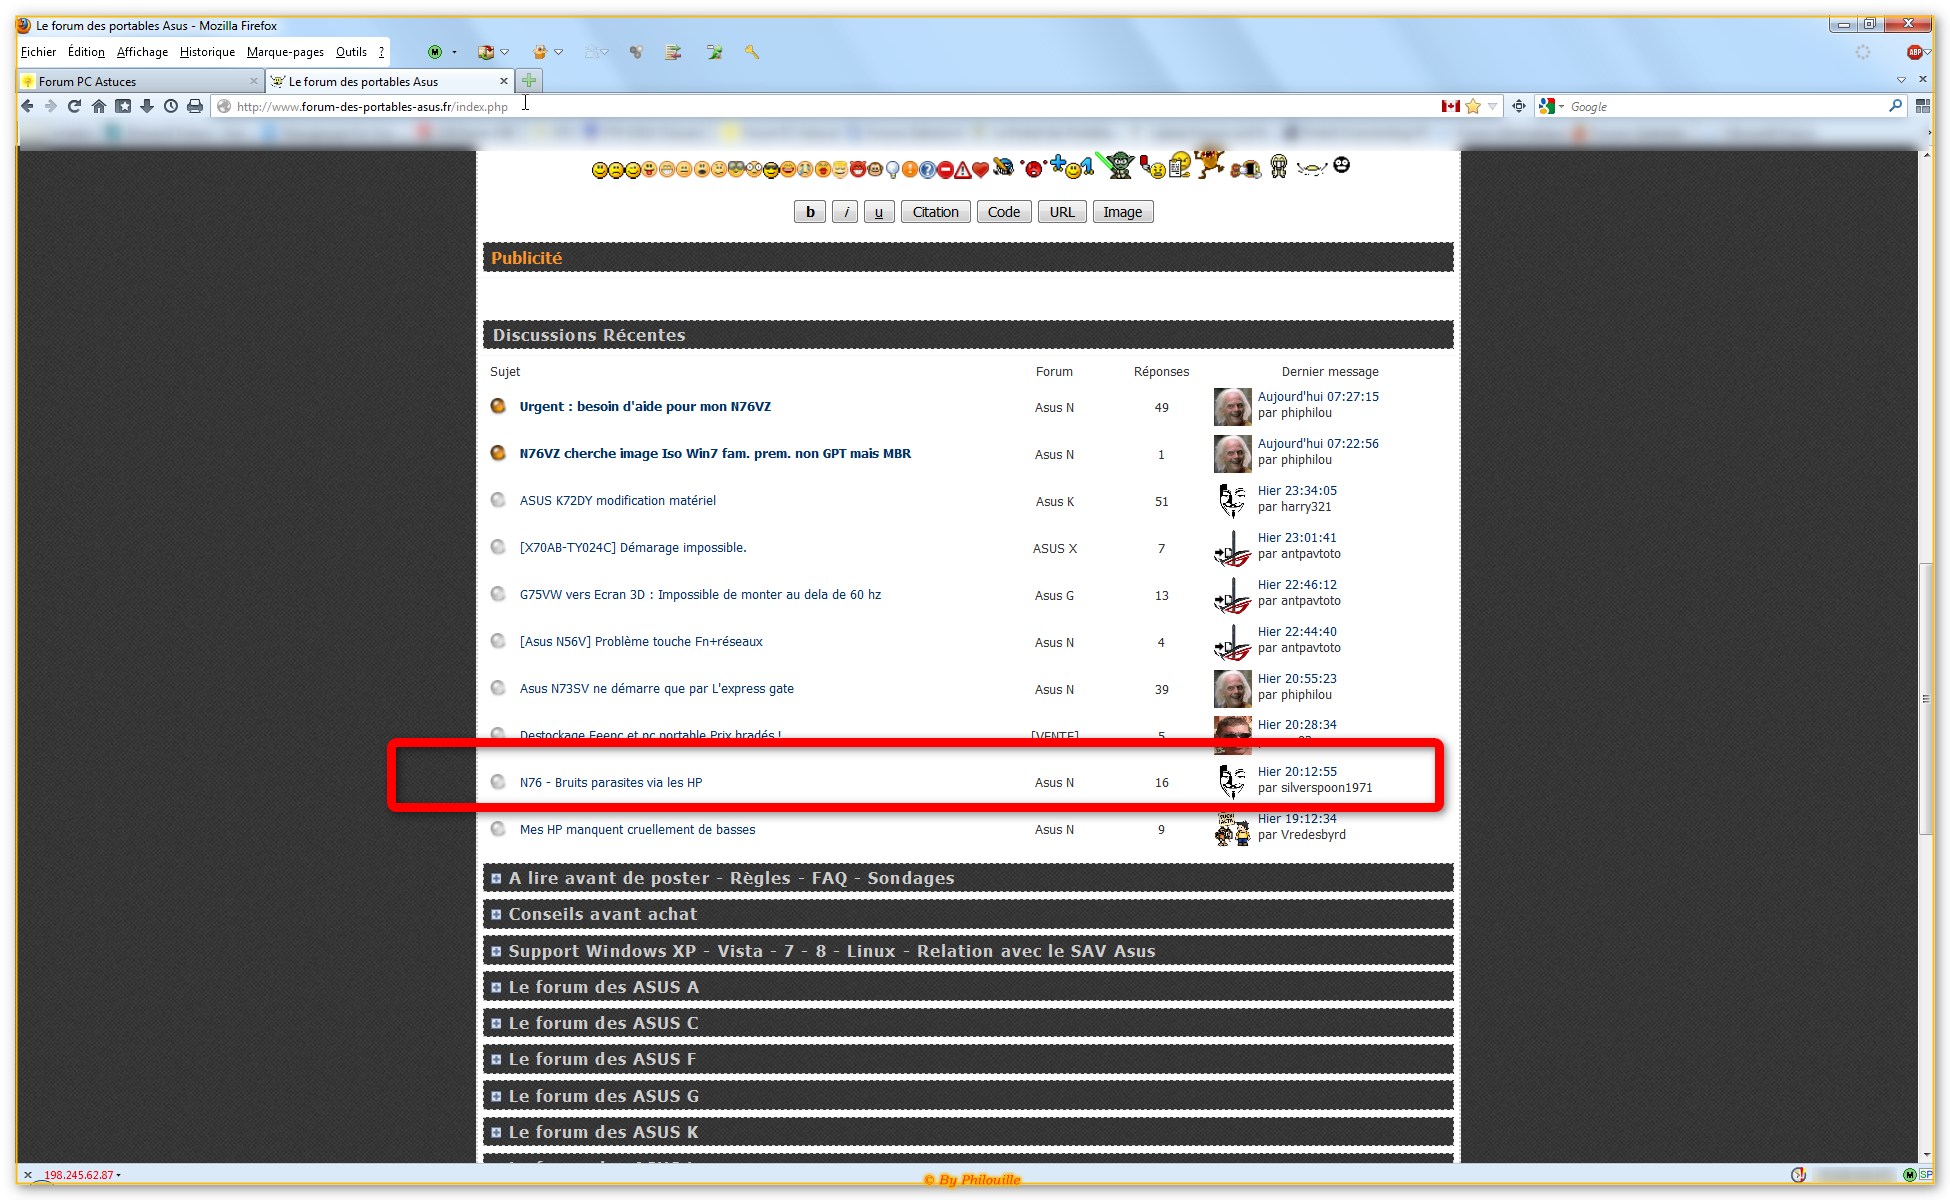Image resolution: width=1950 pixels, height=1200 pixels.
Task: Click the Print page icon
Action: [x=195, y=106]
